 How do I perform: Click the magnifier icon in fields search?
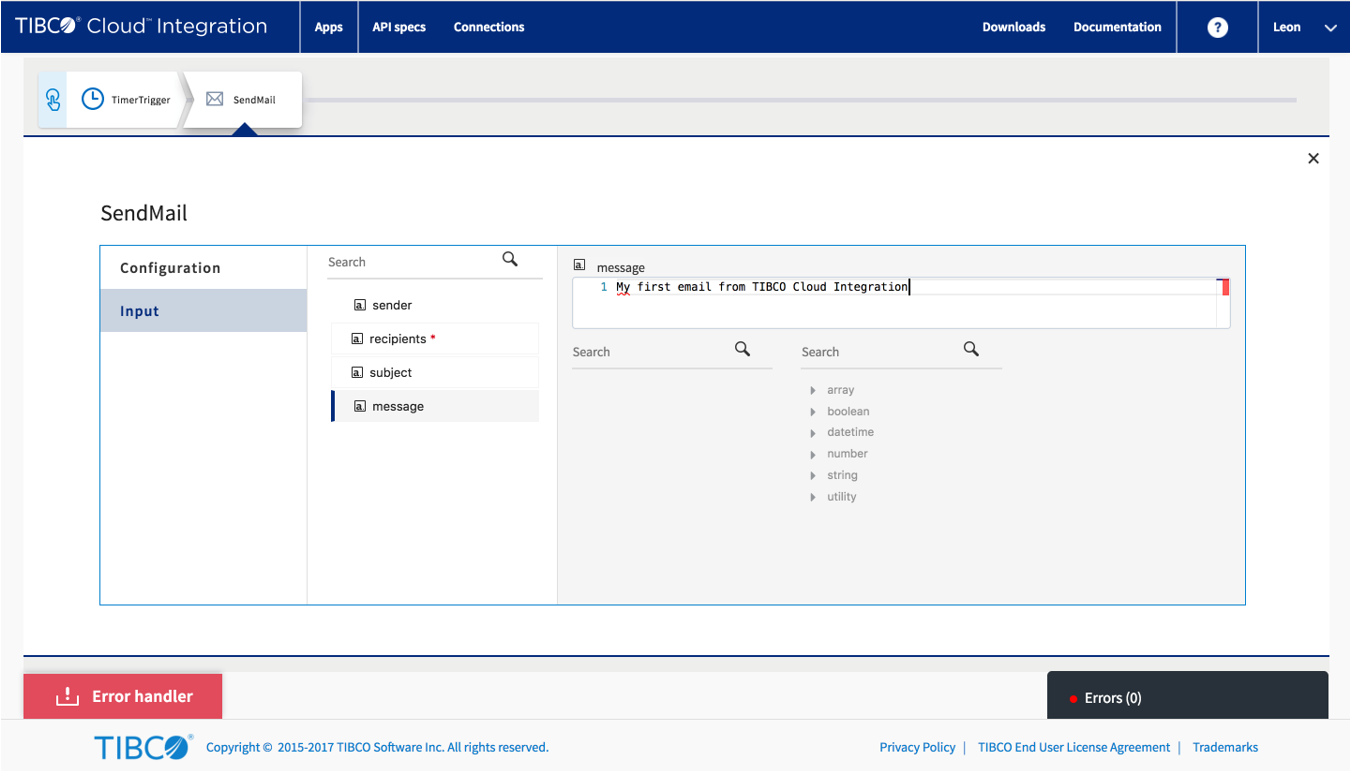point(510,260)
